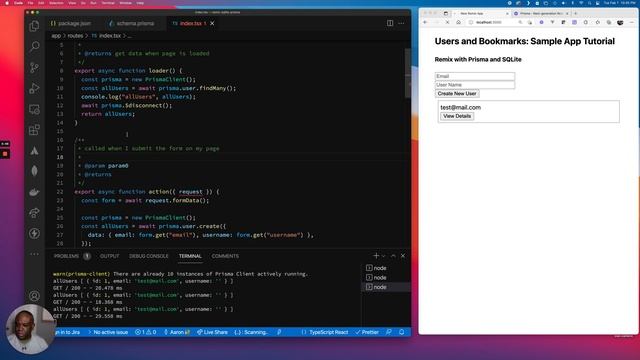
Task: Close the Prisma browser tab
Action: (567, 13)
